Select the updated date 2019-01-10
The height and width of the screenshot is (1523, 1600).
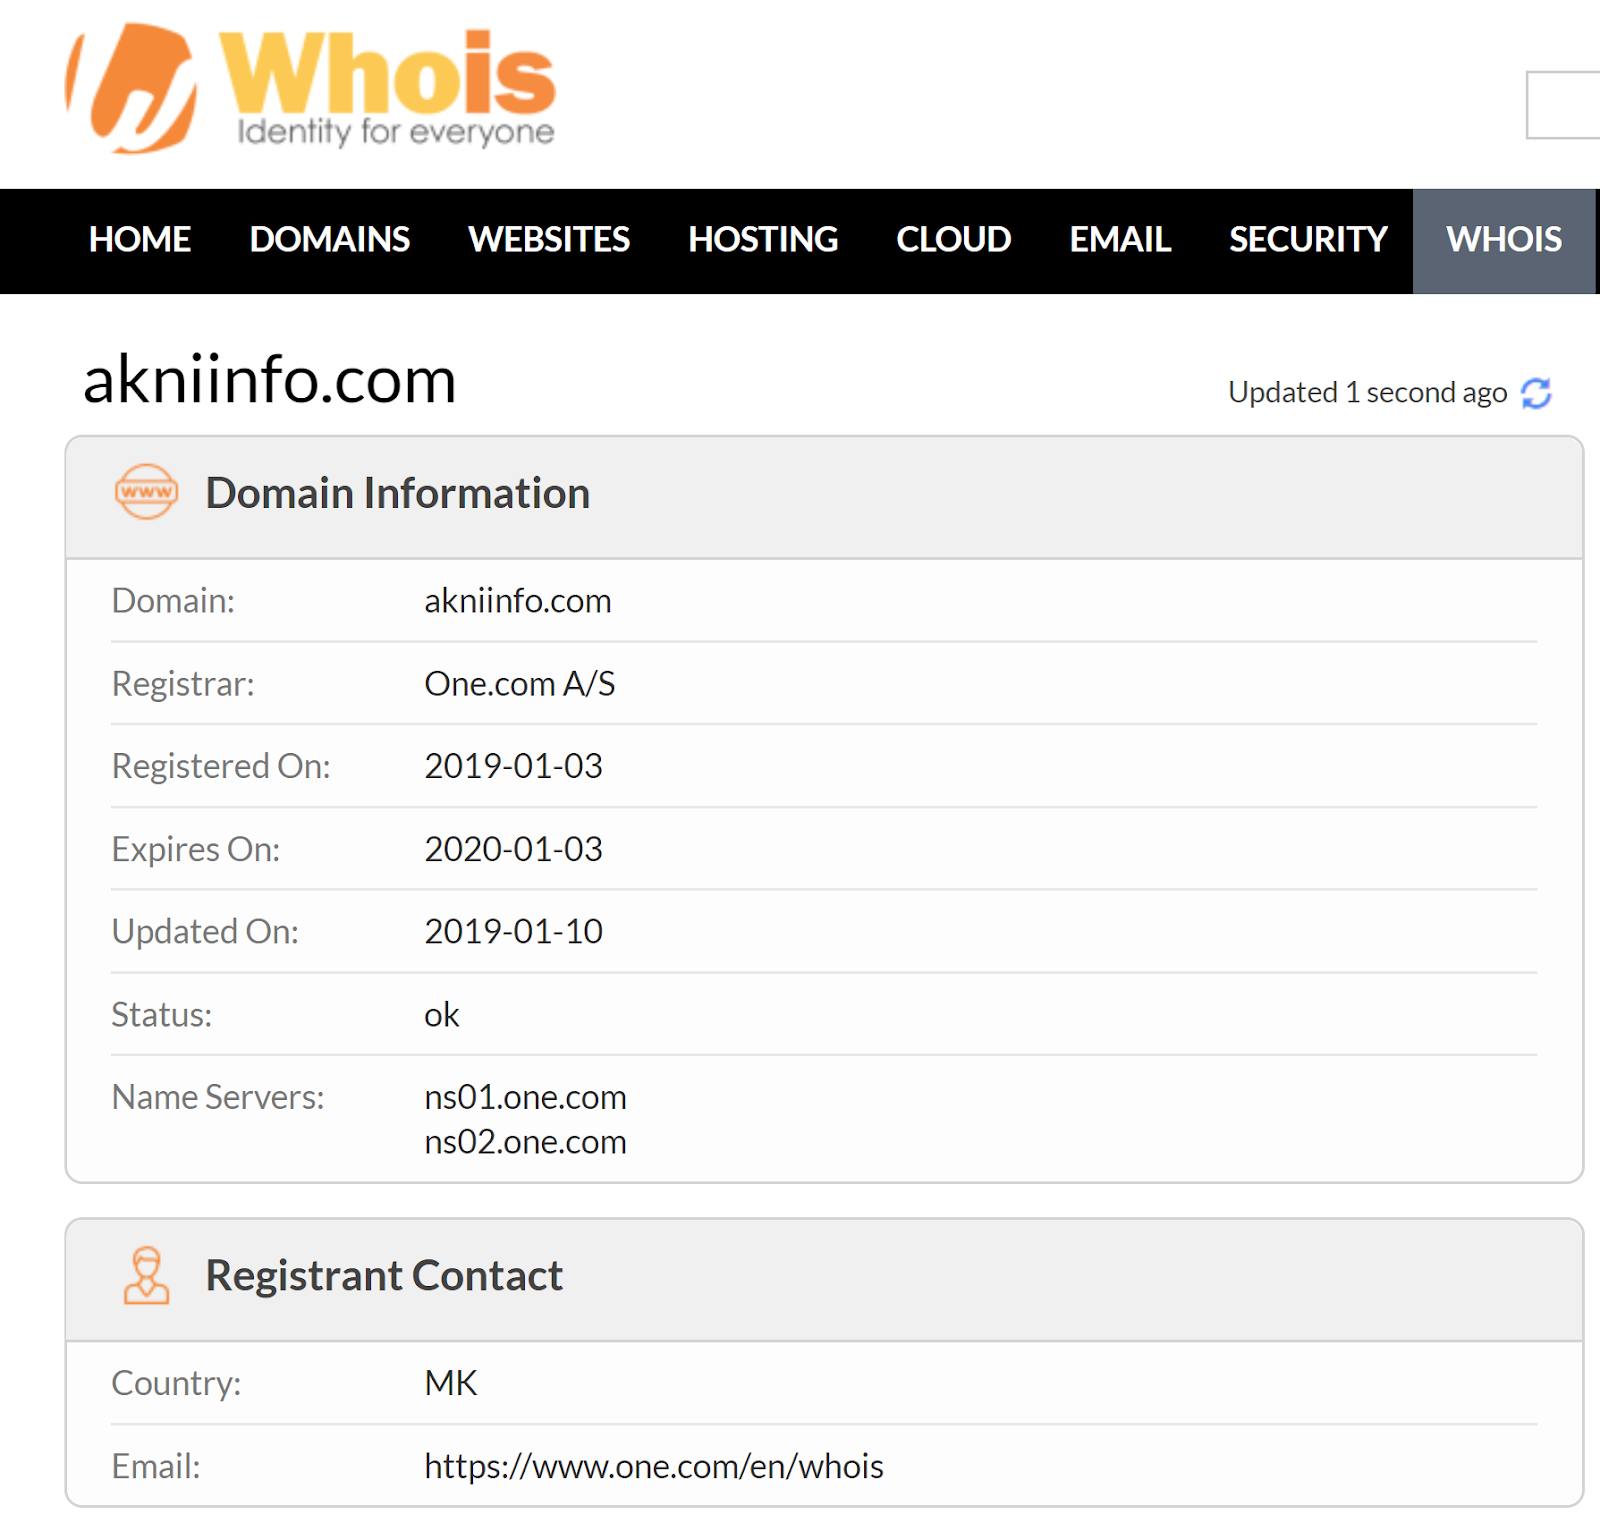(x=514, y=932)
